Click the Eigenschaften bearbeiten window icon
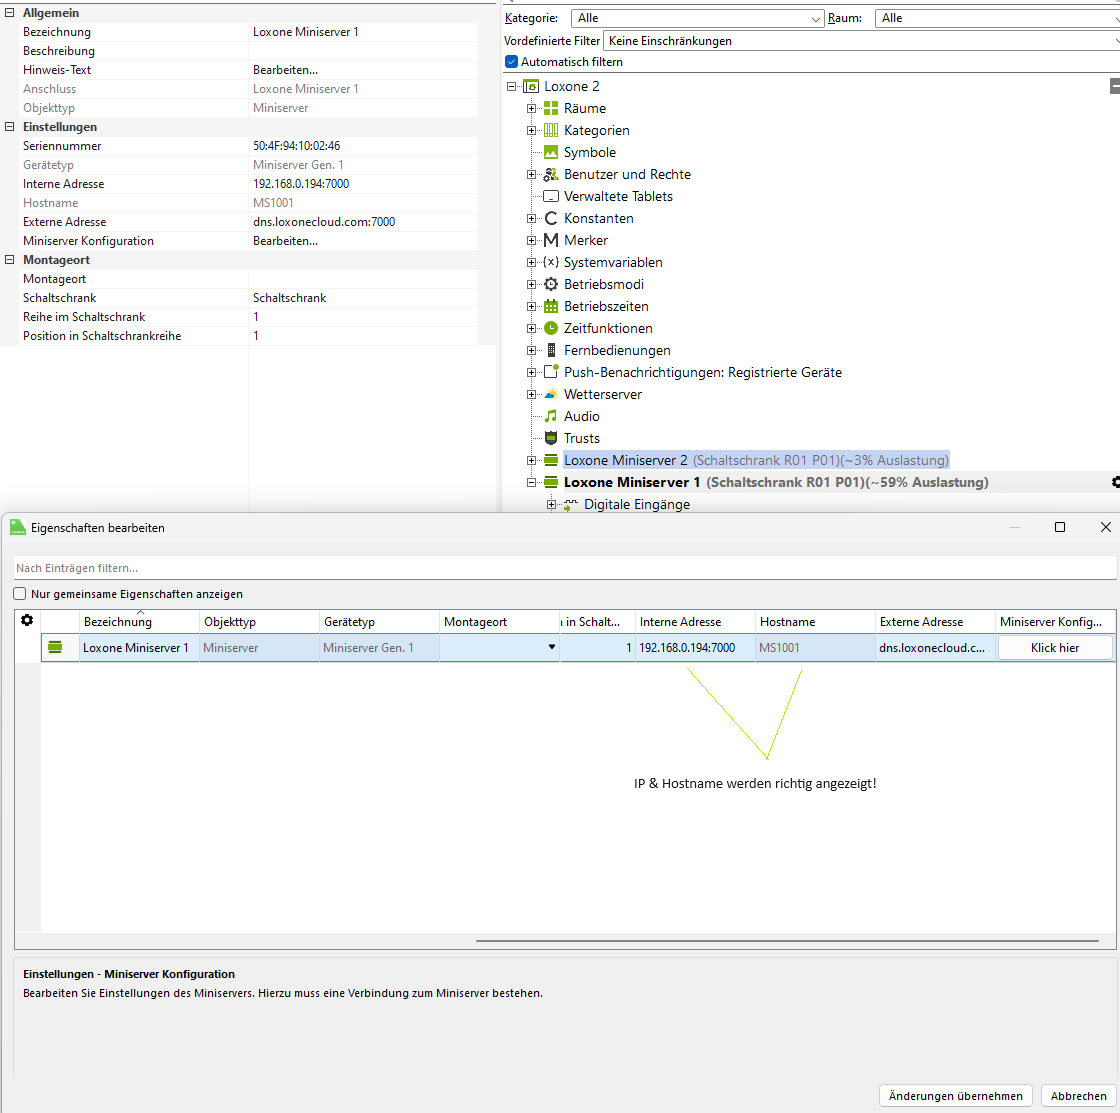This screenshot has height=1113, width=1120. pyautogui.click(x=18, y=528)
